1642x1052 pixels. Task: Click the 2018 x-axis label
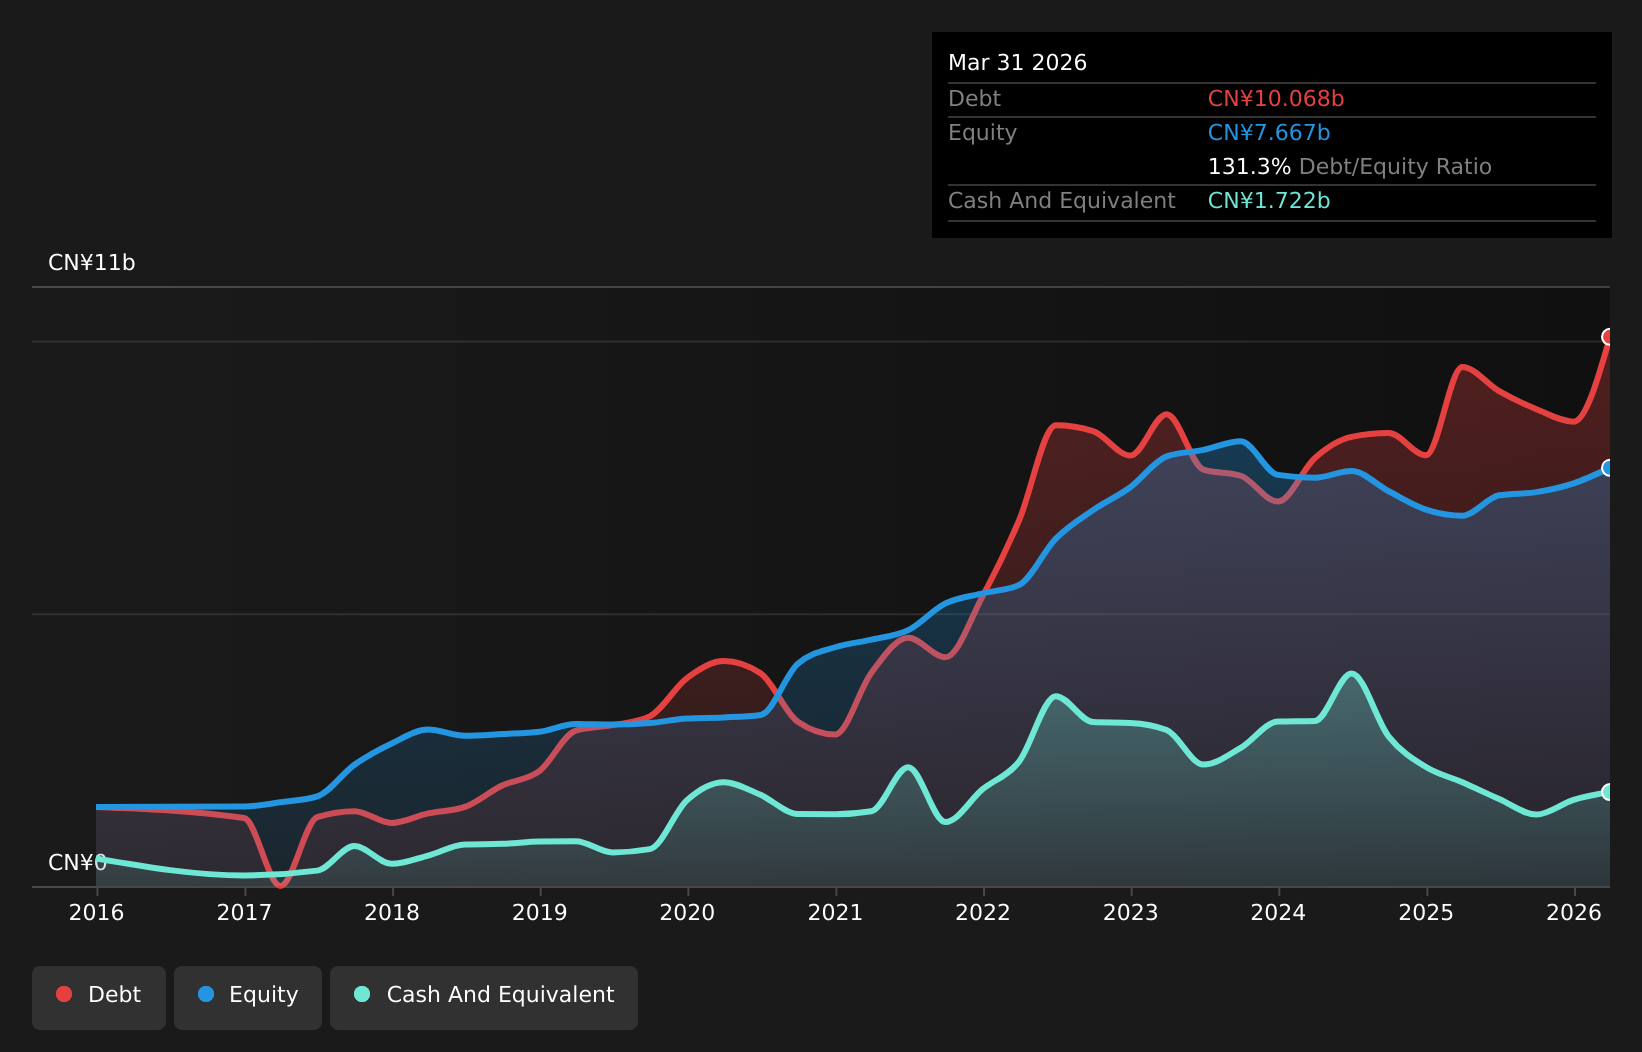pyautogui.click(x=392, y=913)
